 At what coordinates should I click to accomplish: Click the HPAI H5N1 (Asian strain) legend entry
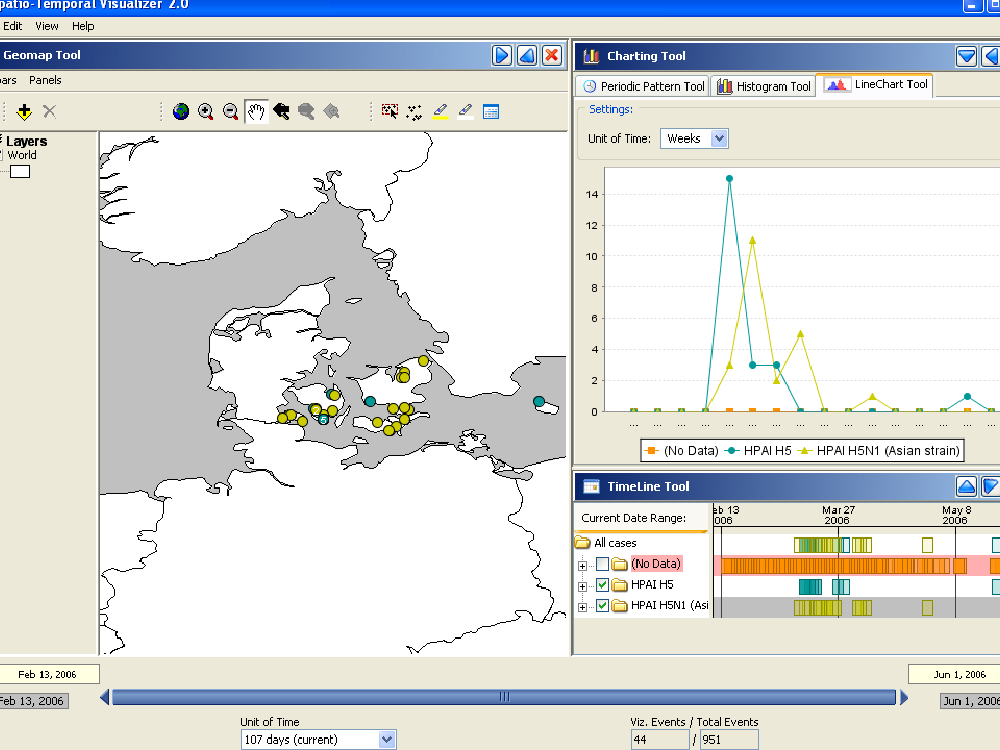click(879, 451)
